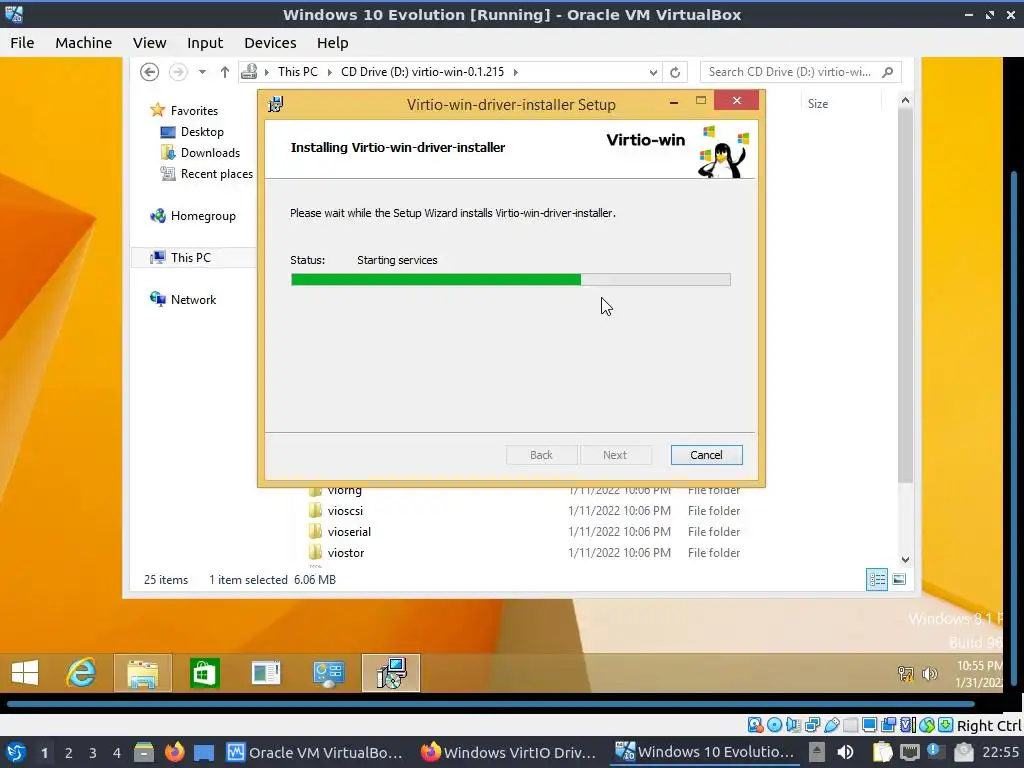Open host application launcher menu
Screen dimensions: 1024x768
tap(16, 752)
